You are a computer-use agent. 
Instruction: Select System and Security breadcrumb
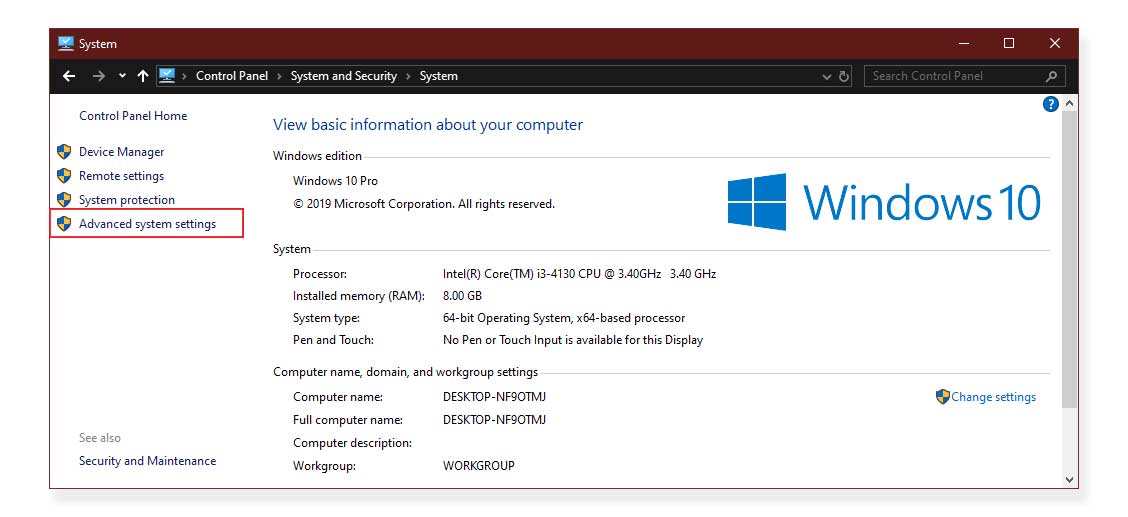click(343, 76)
